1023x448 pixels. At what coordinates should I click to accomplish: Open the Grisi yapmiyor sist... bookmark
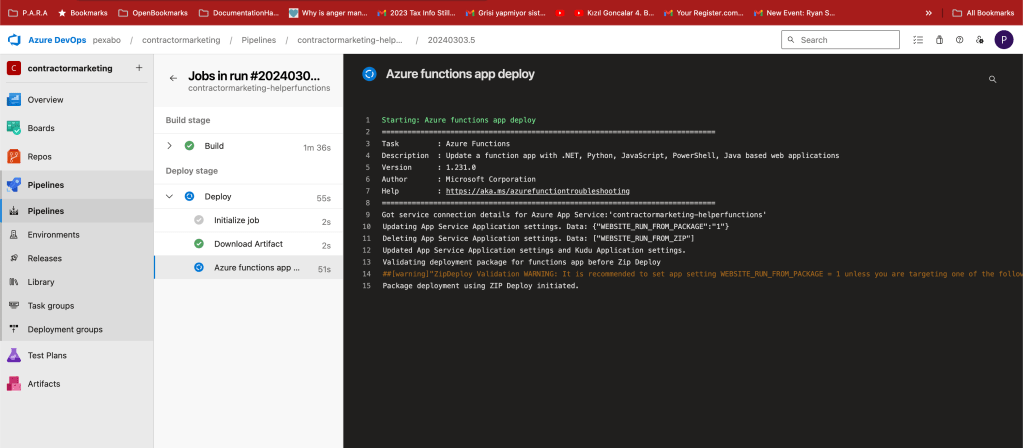[505, 12]
